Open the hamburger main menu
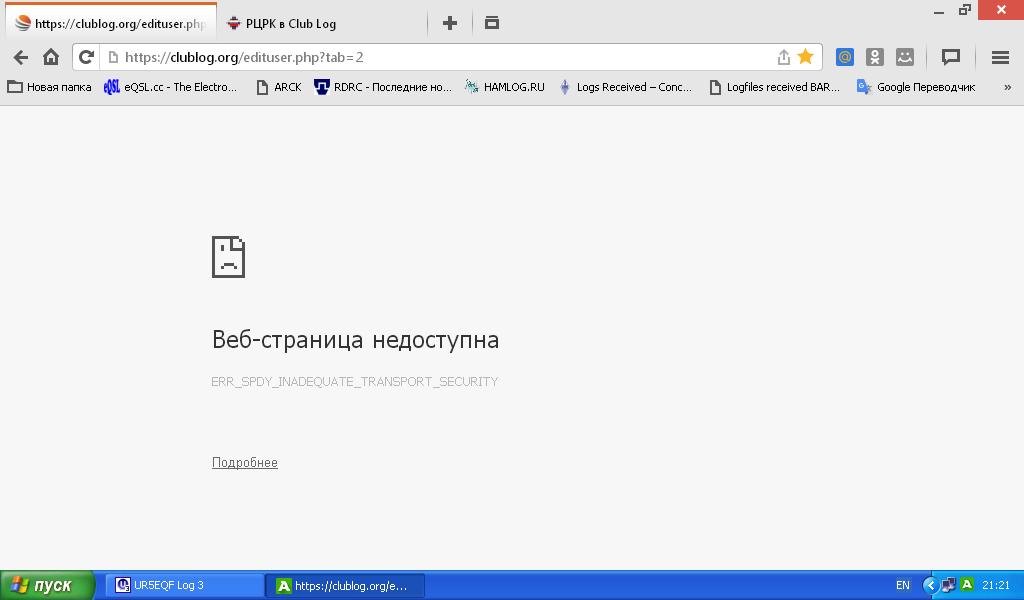Screen dimensions: 1024x600 click(x=999, y=57)
